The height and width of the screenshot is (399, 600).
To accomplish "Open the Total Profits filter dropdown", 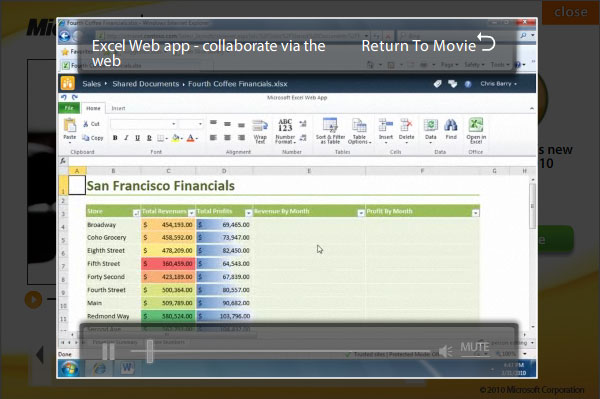I will [248, 213].
